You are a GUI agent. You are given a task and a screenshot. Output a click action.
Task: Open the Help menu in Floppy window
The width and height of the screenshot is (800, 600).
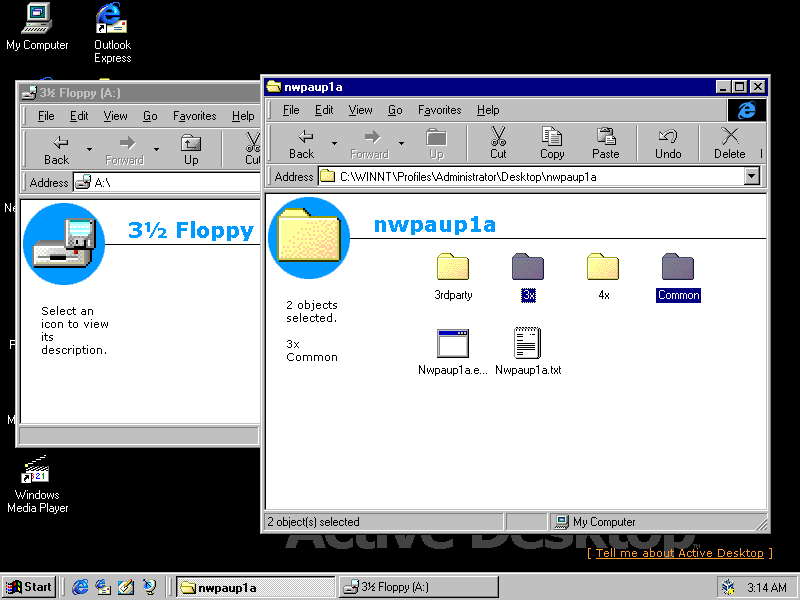(x=243, y=116)
